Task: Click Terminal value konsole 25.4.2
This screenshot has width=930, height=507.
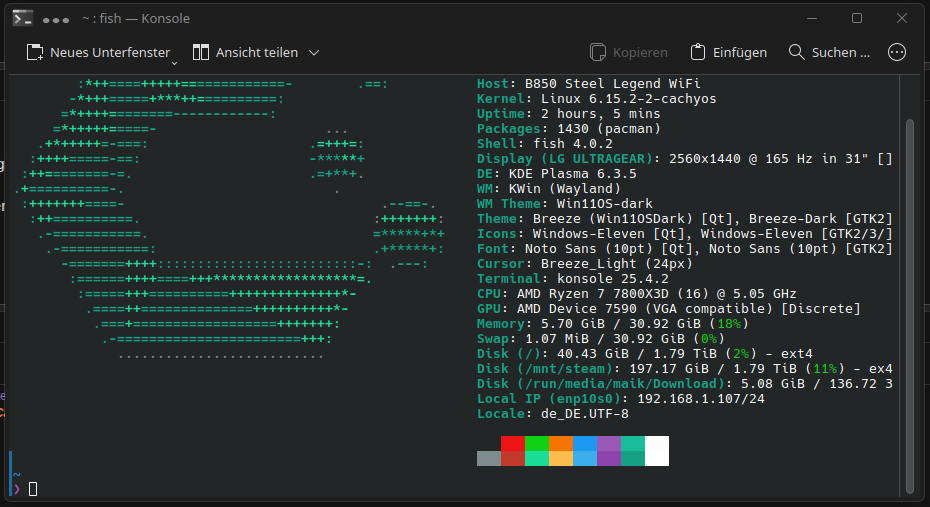Action: (613, 279)
